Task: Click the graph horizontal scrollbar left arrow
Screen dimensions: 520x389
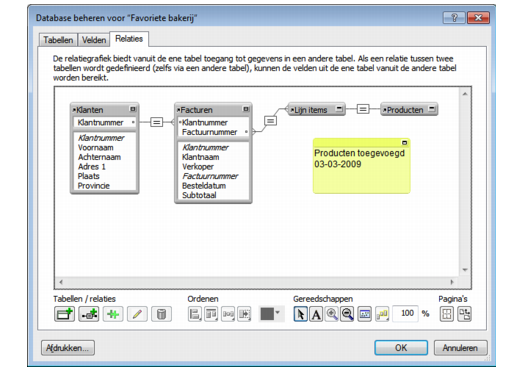Action: (61, 282)
